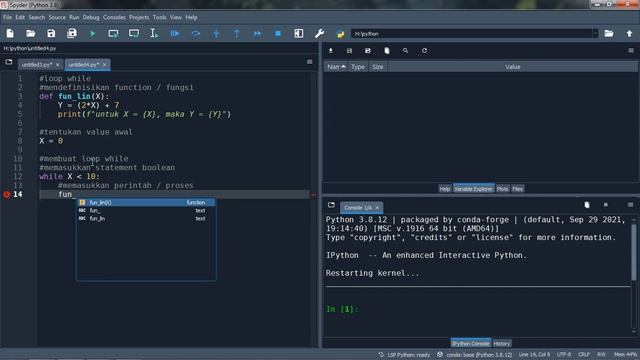Image resolution: width=640 pixels, height=360 pixels.
Task: Close Console 1/A tab
Action: click(x=377, y=208)
